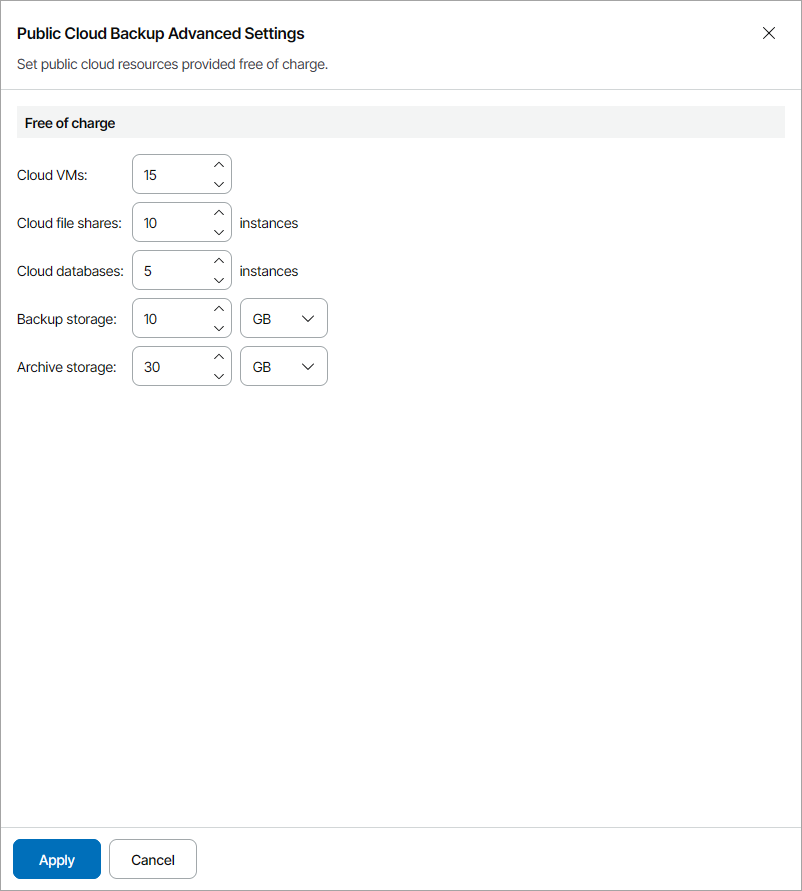The image size is (802, 891).
Task: Increase the Cloud VMs value
Action: [x=219, y=165]
